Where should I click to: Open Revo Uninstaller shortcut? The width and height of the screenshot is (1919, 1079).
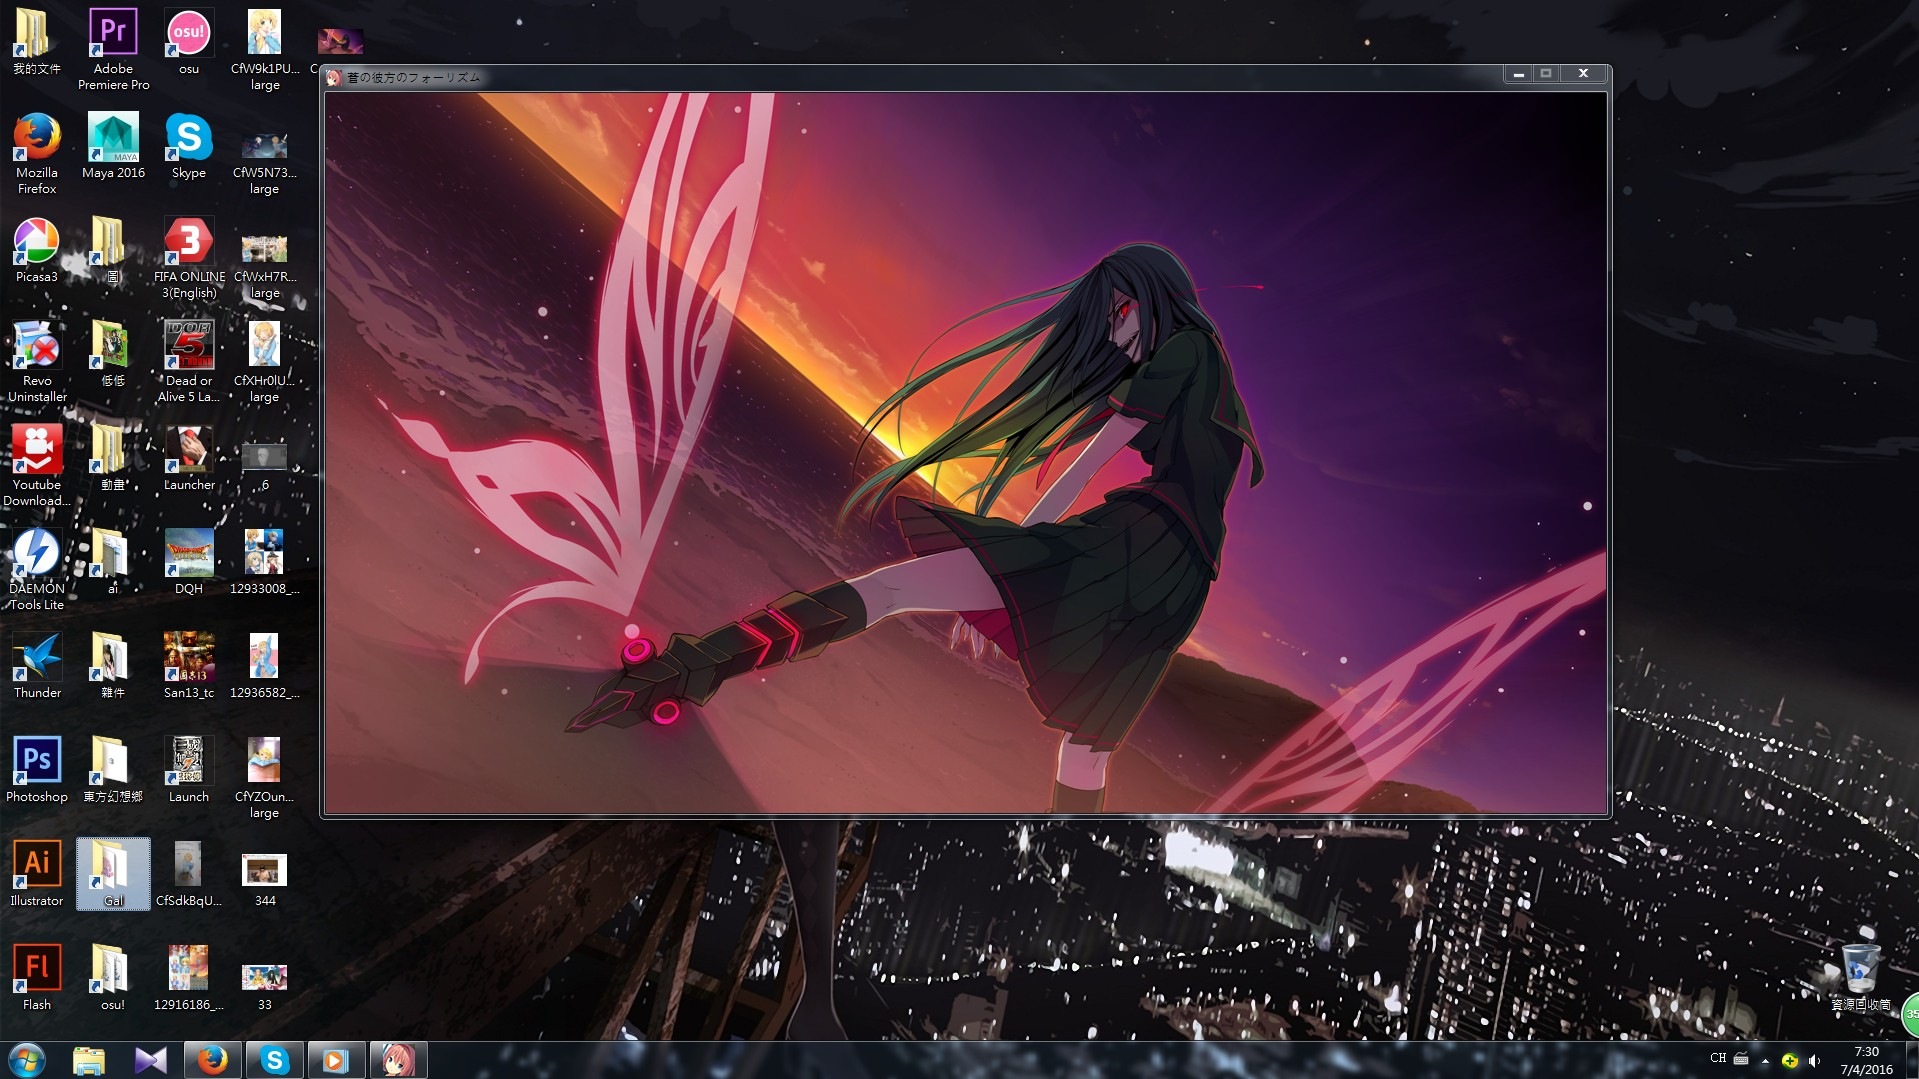(37, 347)
